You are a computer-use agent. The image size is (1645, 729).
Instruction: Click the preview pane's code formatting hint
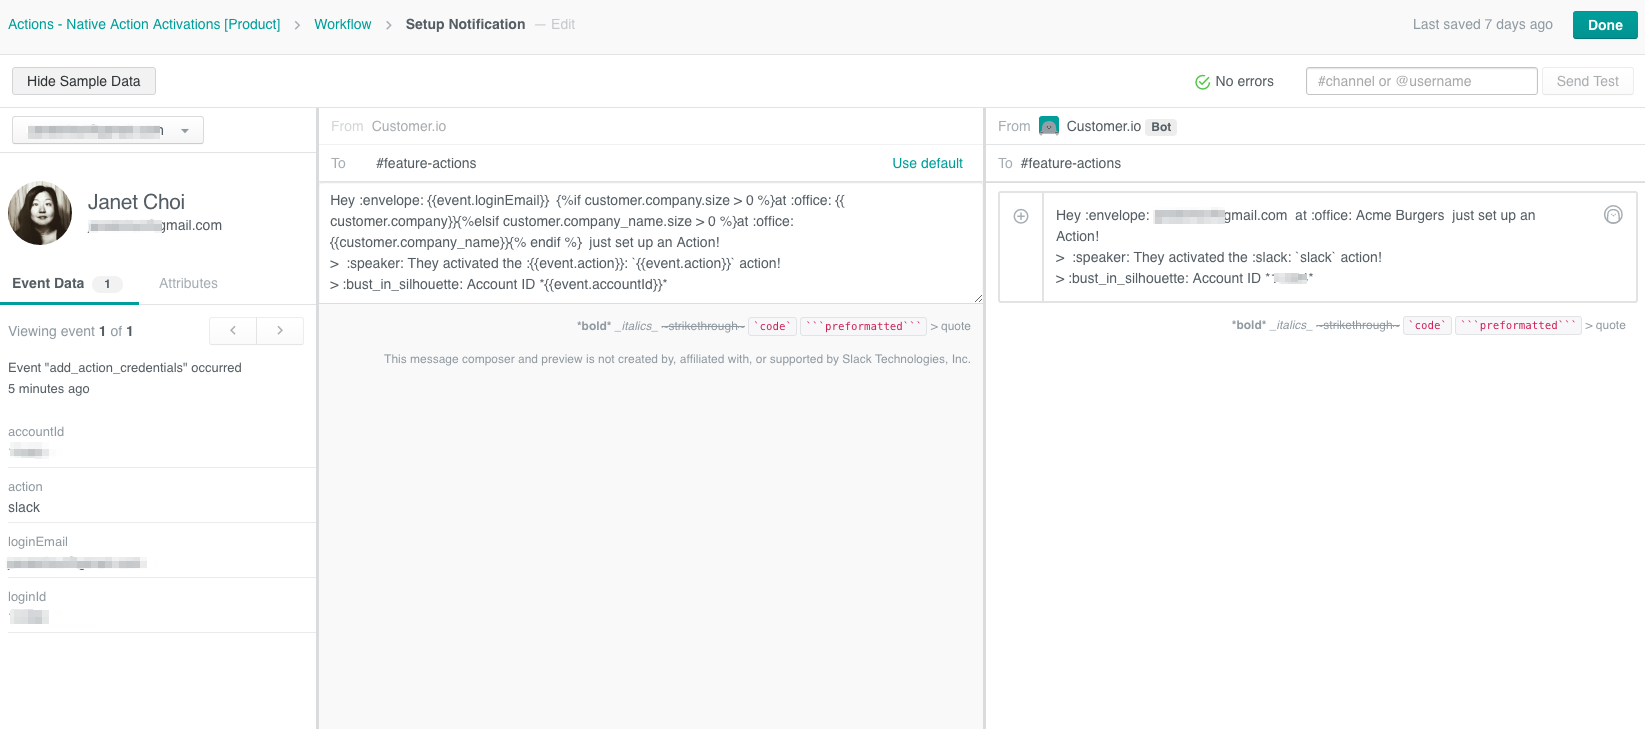pyautogui.click(x=1428, y=325)
